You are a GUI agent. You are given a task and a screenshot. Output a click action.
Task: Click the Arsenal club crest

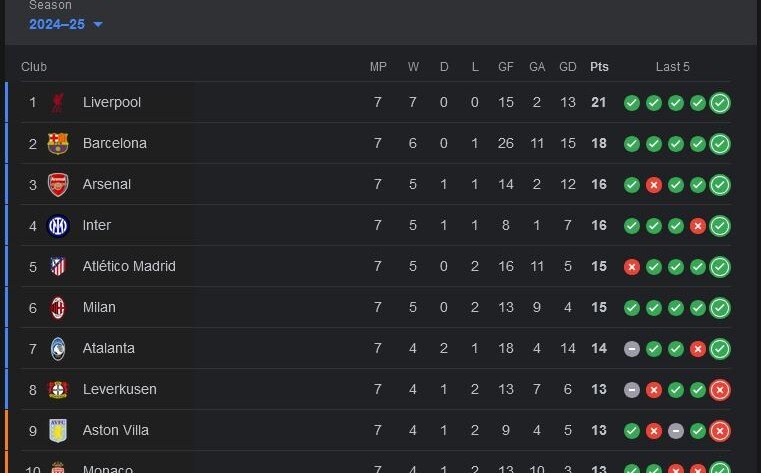click(58, 184)
